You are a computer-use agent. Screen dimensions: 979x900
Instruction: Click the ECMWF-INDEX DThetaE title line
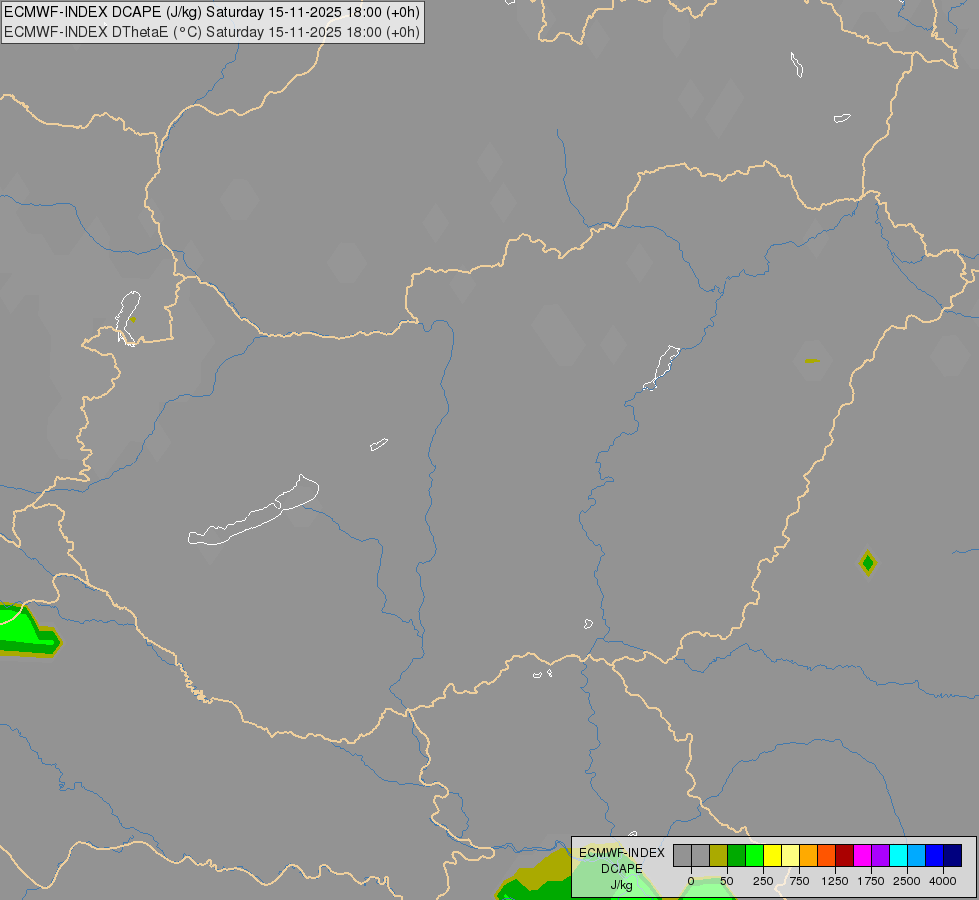coord(212,32)
